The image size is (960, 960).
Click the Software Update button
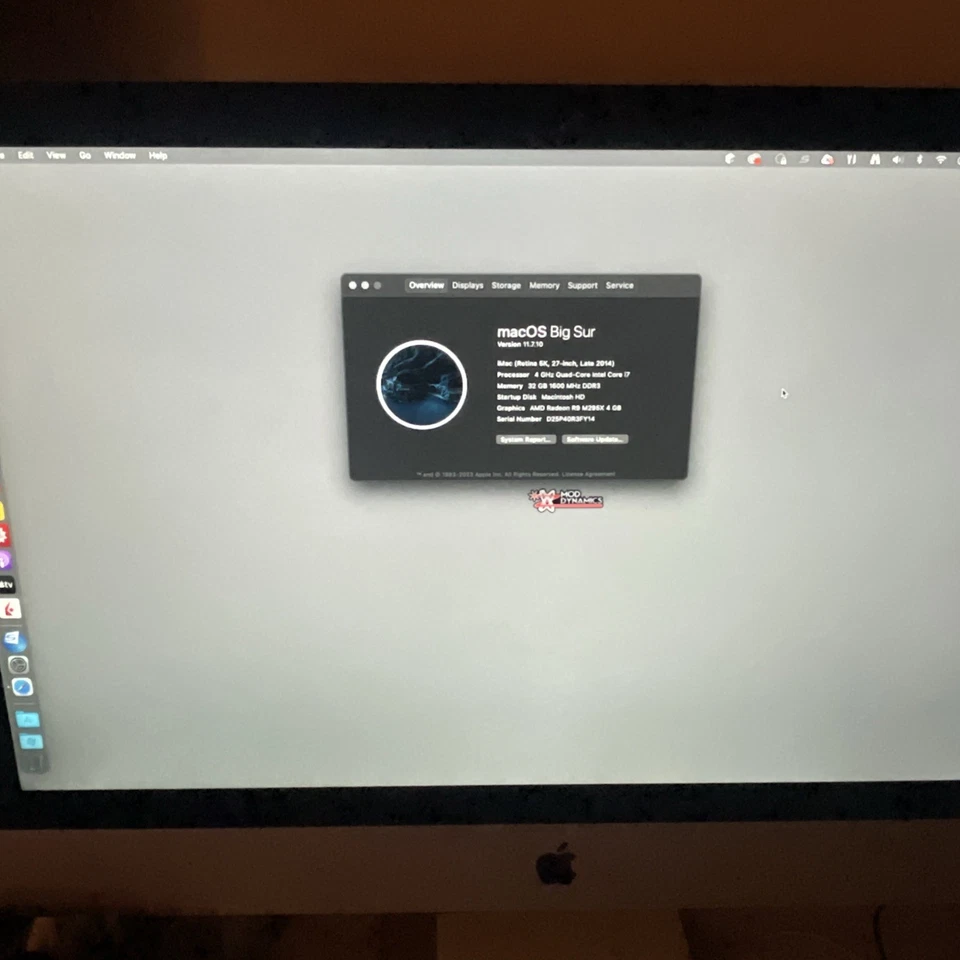point(596,439)
